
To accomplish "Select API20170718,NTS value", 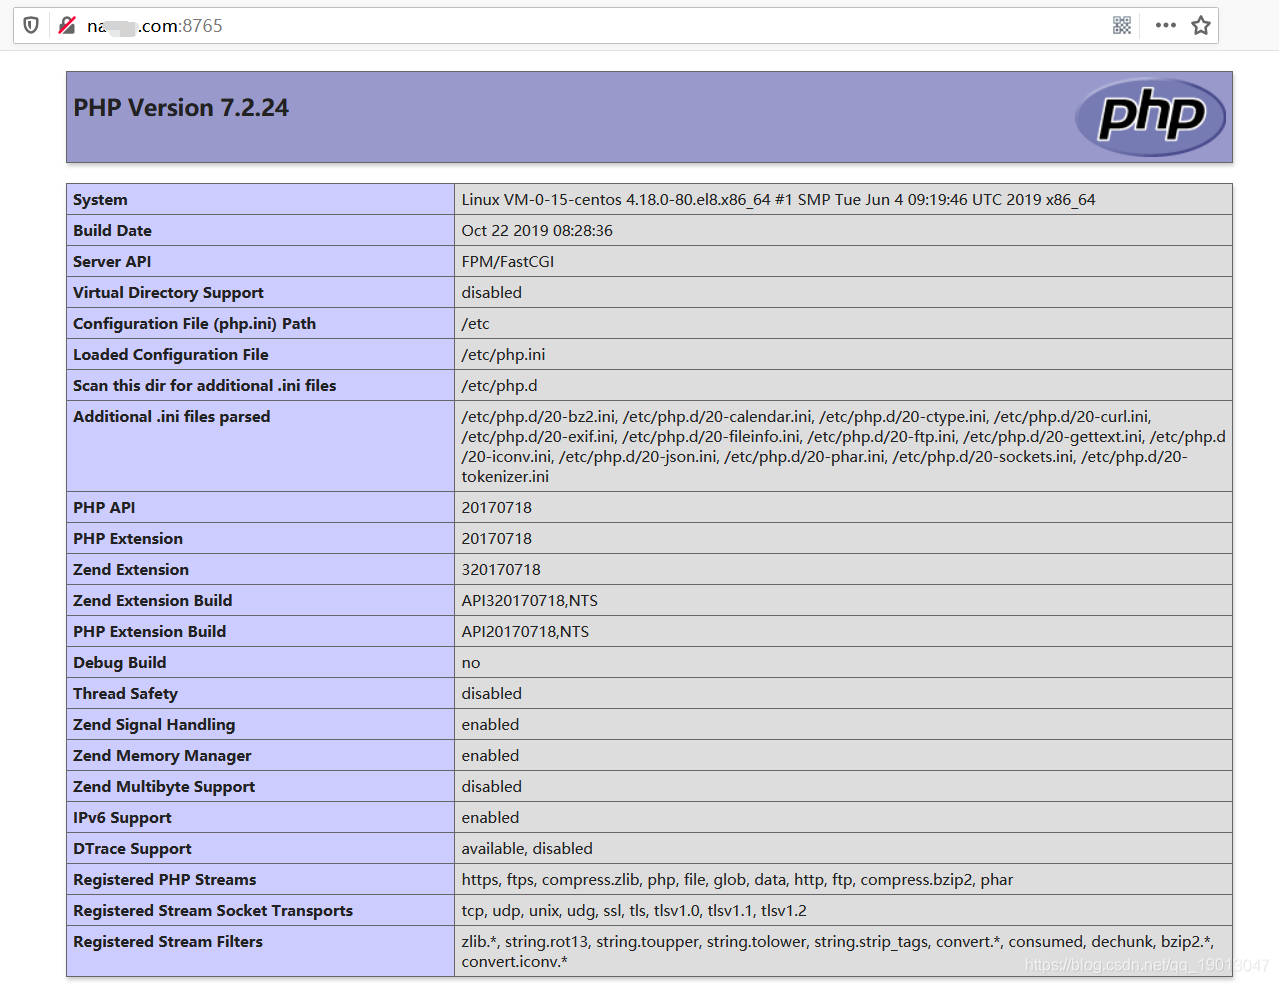I will (x=525, y=632).
